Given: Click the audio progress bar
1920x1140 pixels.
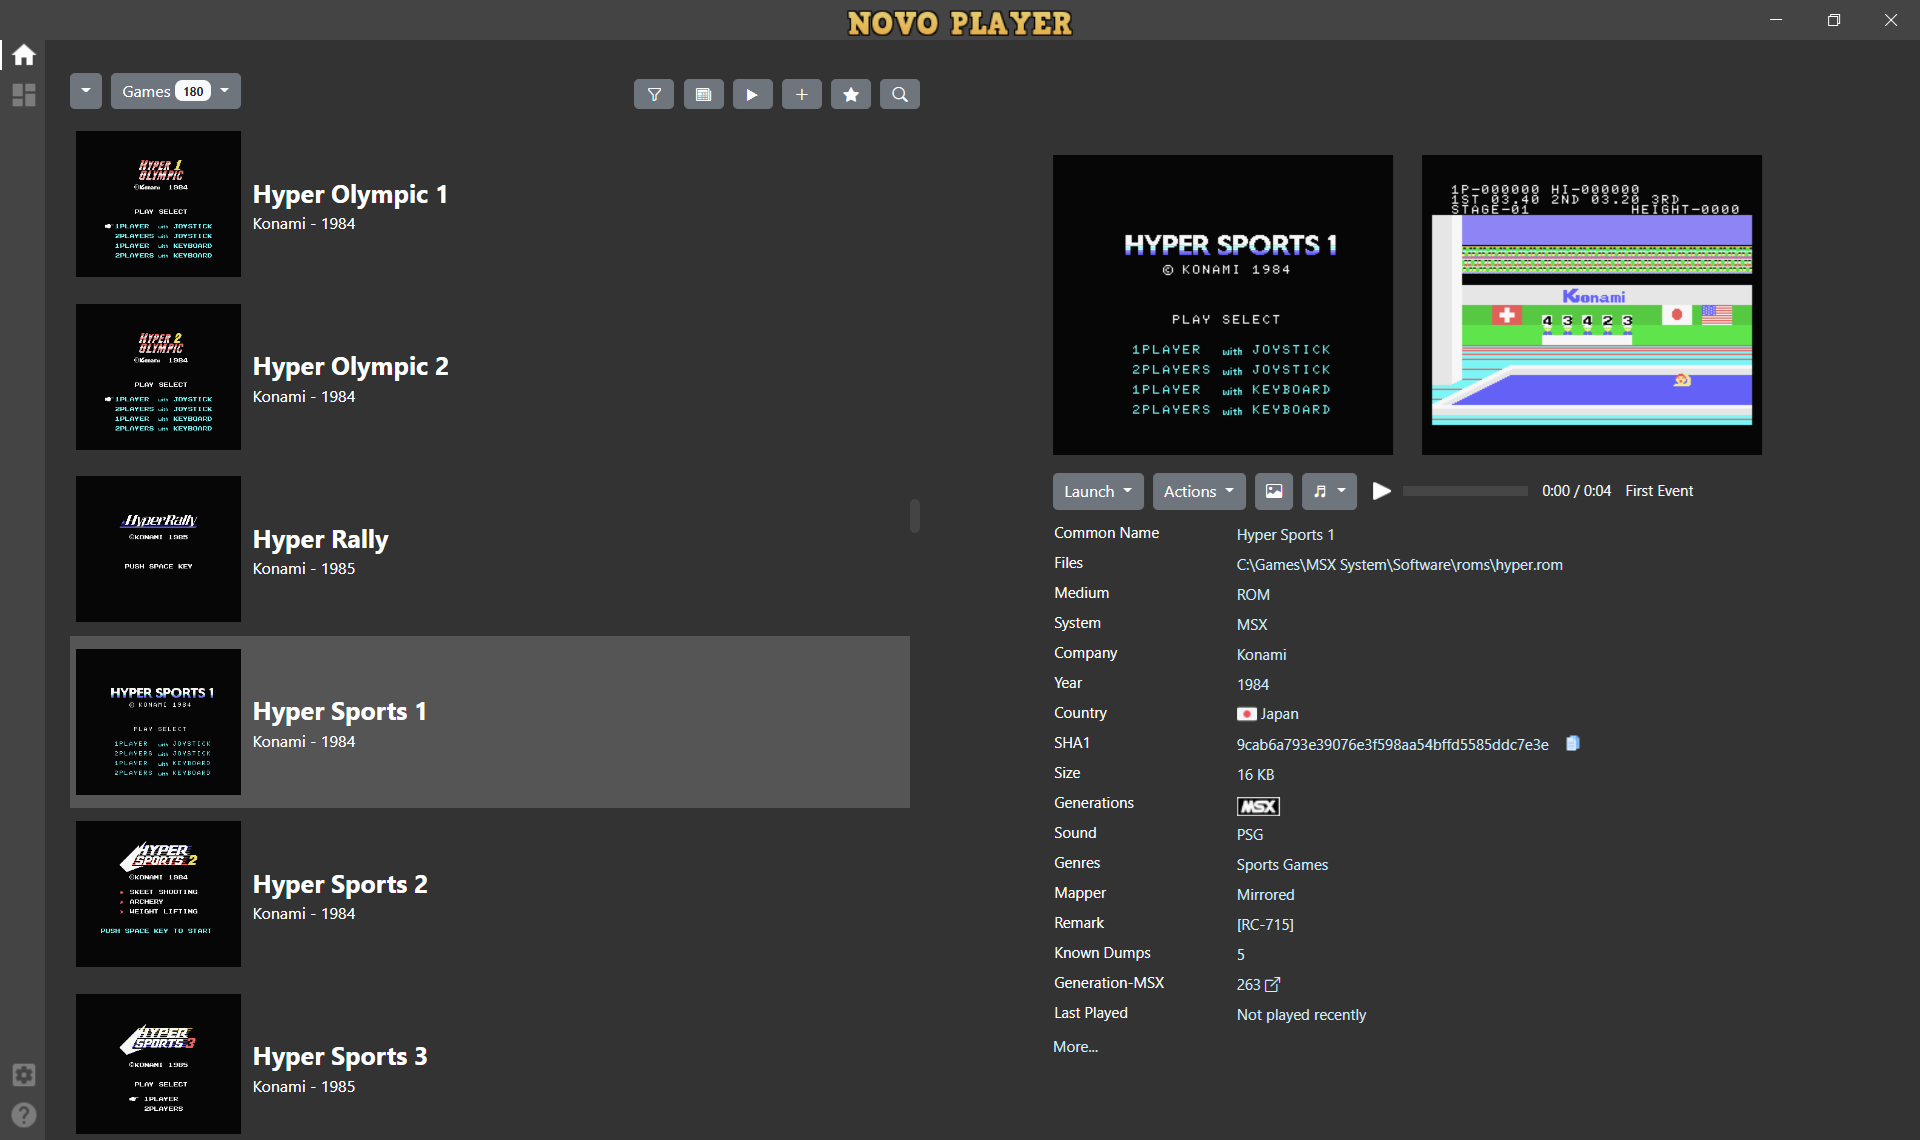Looking at the screenshot, I should (1465, 491).
